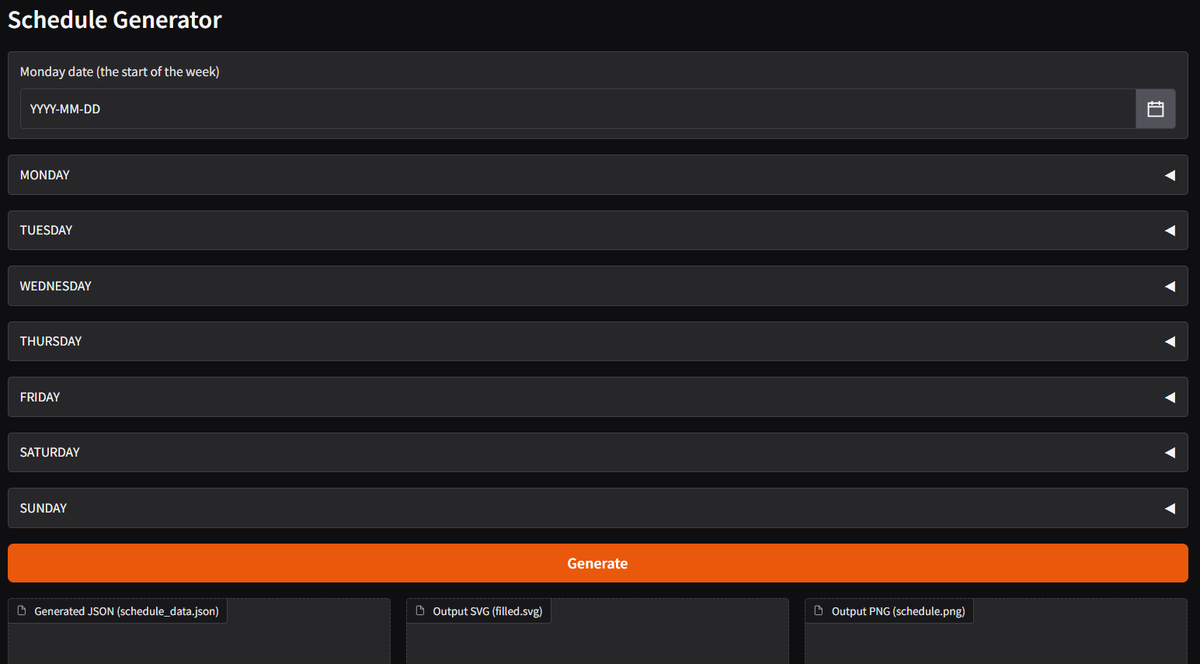
Task: Click the Schedule Generator heading
Action: [115, 19]
